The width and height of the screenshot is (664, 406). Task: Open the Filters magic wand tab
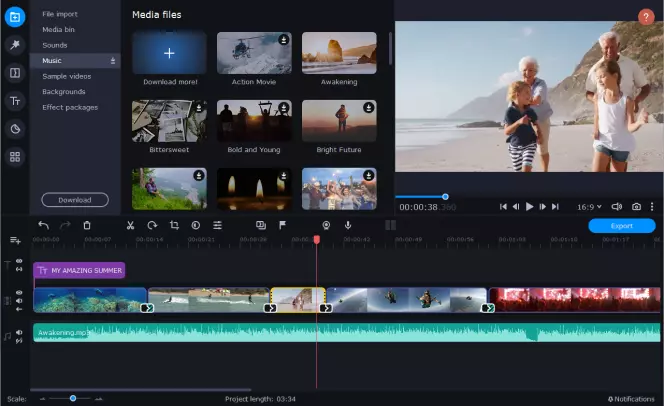tap(15, 45)
